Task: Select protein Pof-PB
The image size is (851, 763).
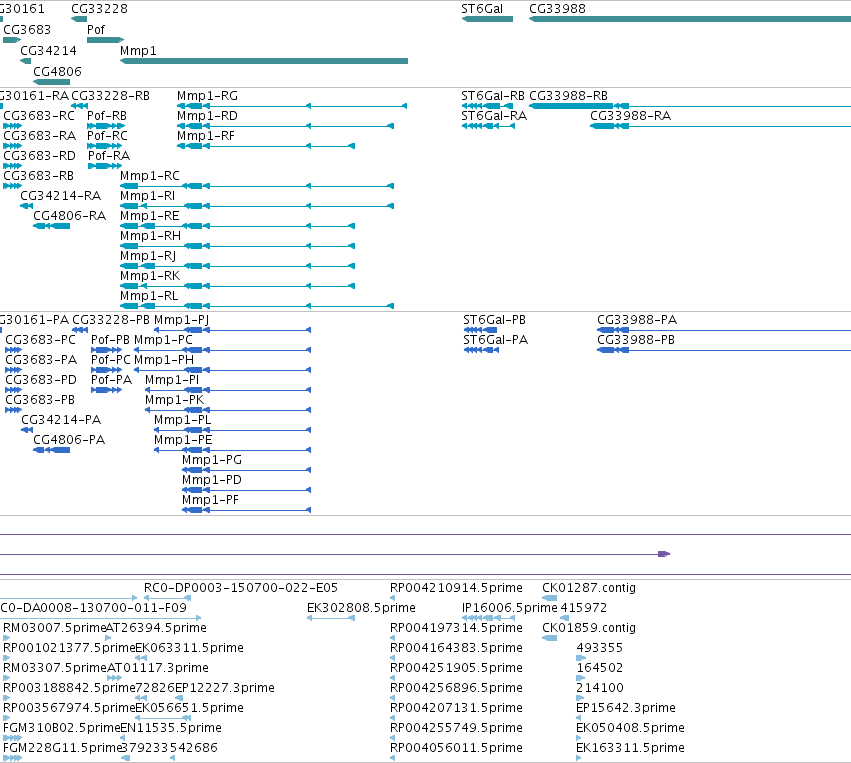Action: (110, 340)
